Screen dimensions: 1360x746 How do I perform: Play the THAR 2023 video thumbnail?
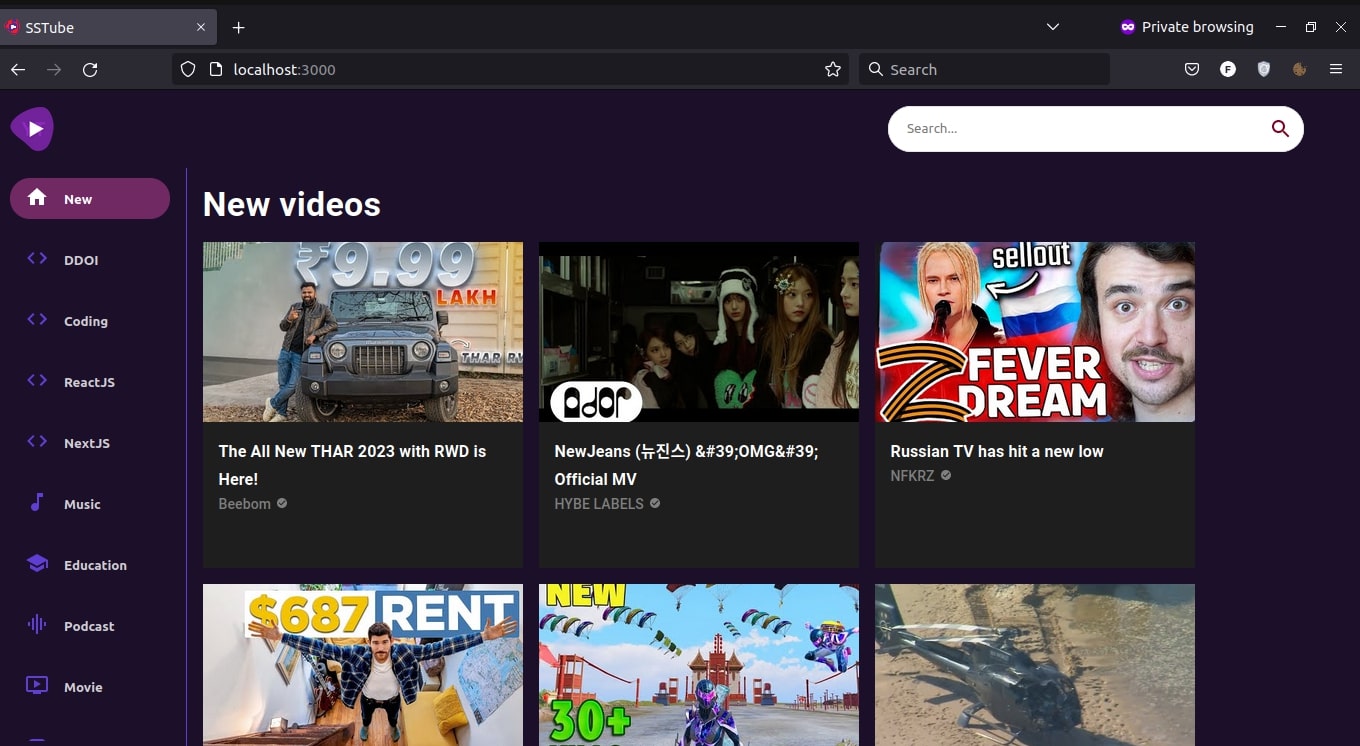tap(363, 332)
